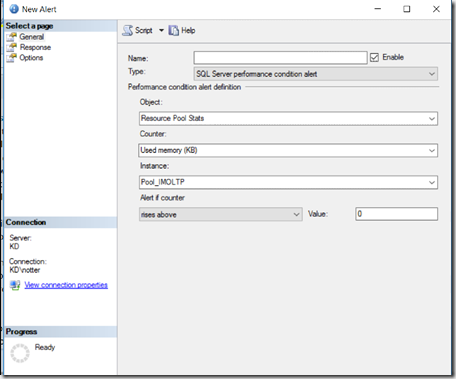Select the General page
Screen dimensions: 456x379
31,37
